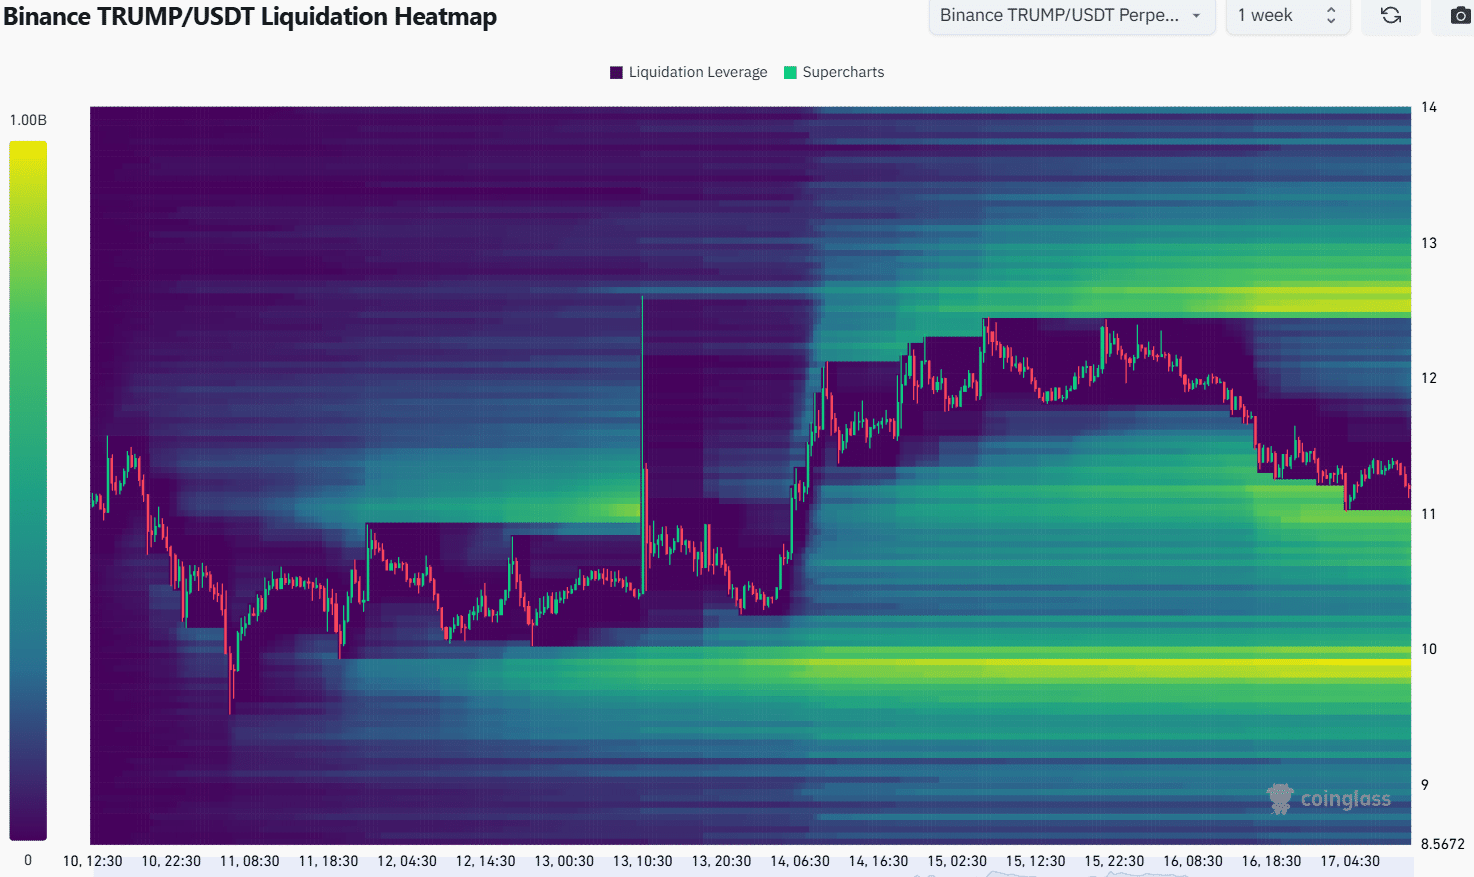Viewport: 1474px width, 877px height.
Task: Click the 15, 12:30 time axis label
Action: (1036, 861)
